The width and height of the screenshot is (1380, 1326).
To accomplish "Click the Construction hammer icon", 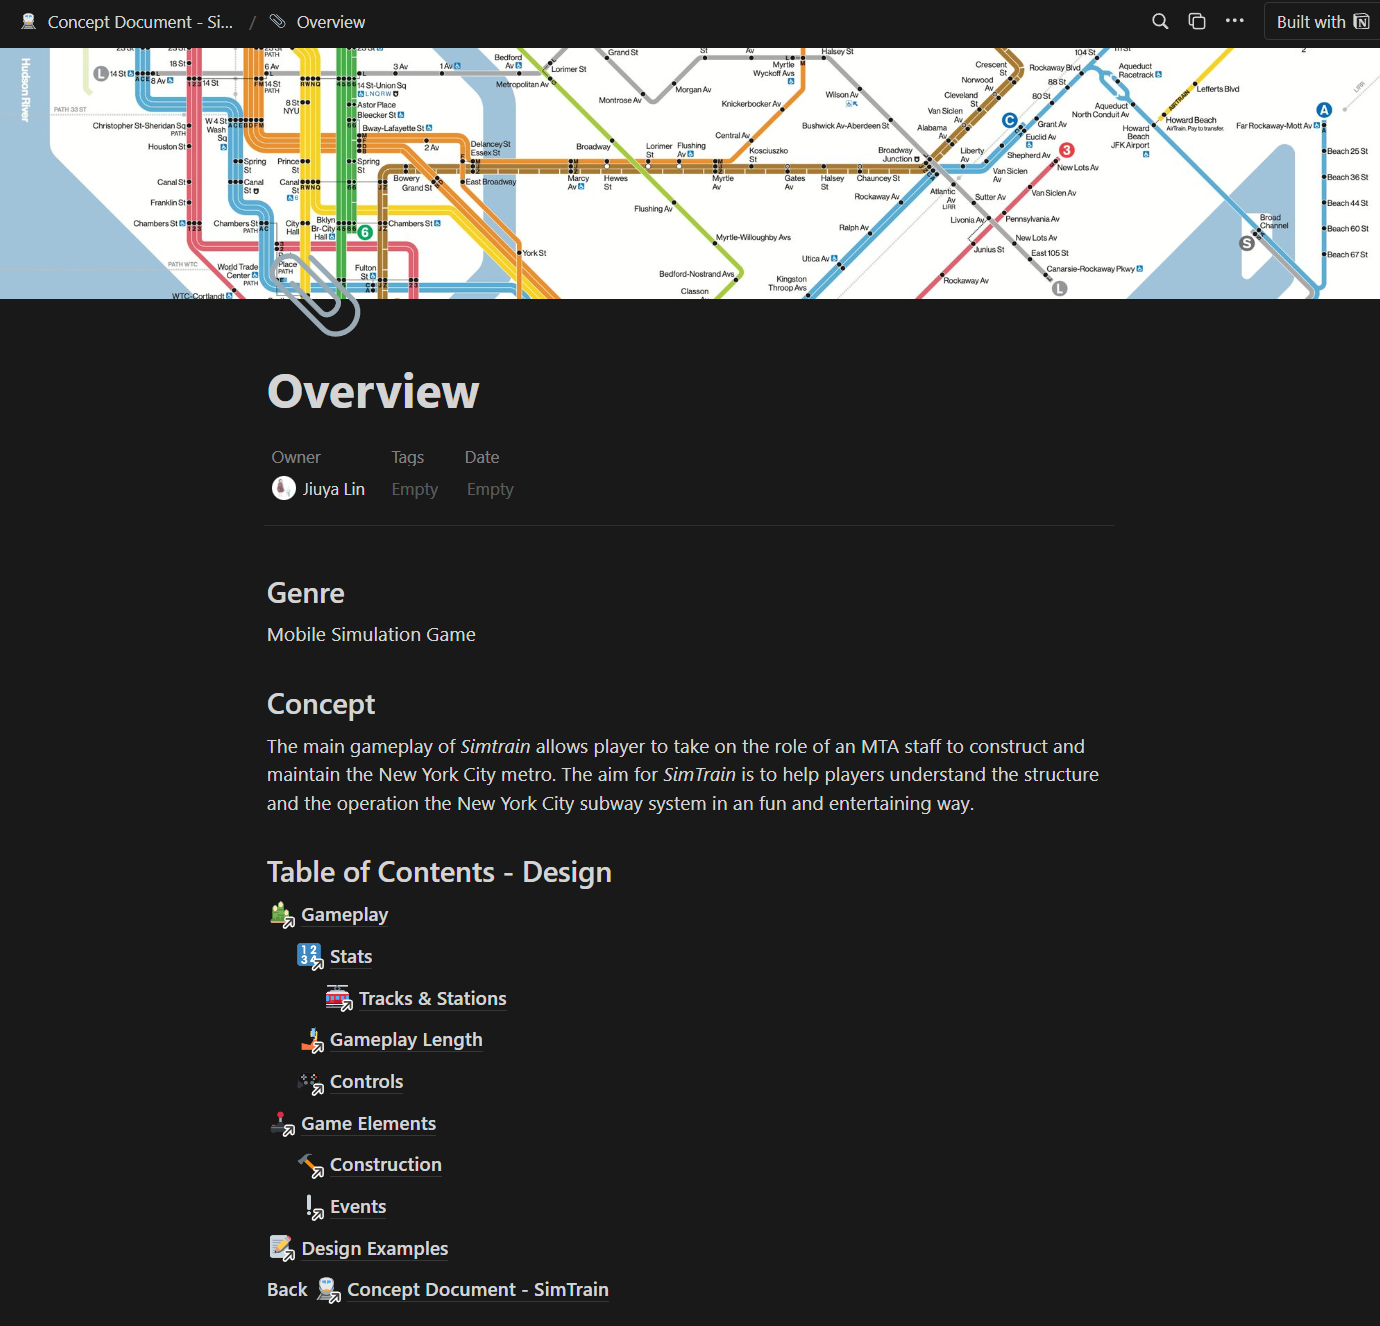I will coord(311,1165).
